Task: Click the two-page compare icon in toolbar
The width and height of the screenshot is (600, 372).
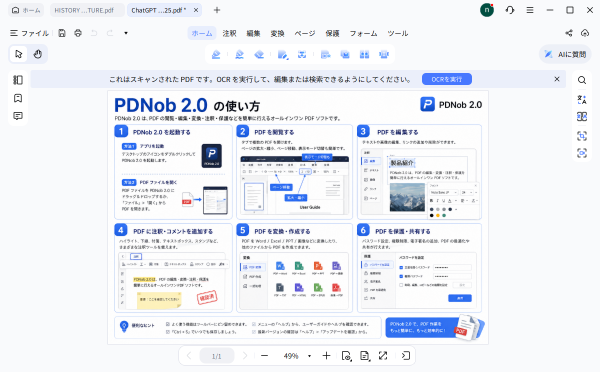Action: point(364,55)
